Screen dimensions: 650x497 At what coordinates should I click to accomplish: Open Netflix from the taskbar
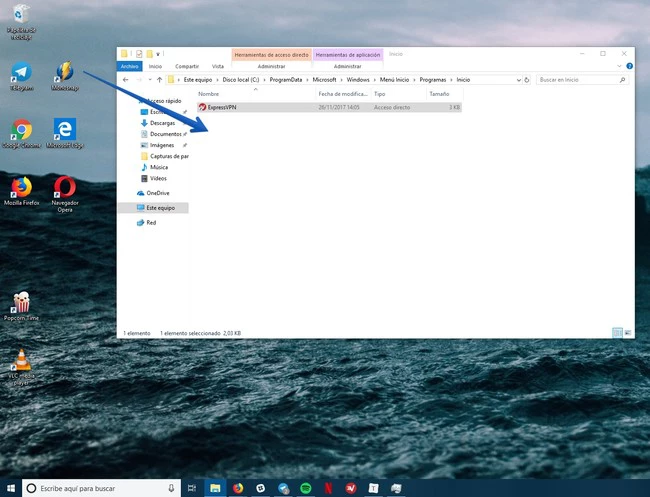tap(328, 488)
